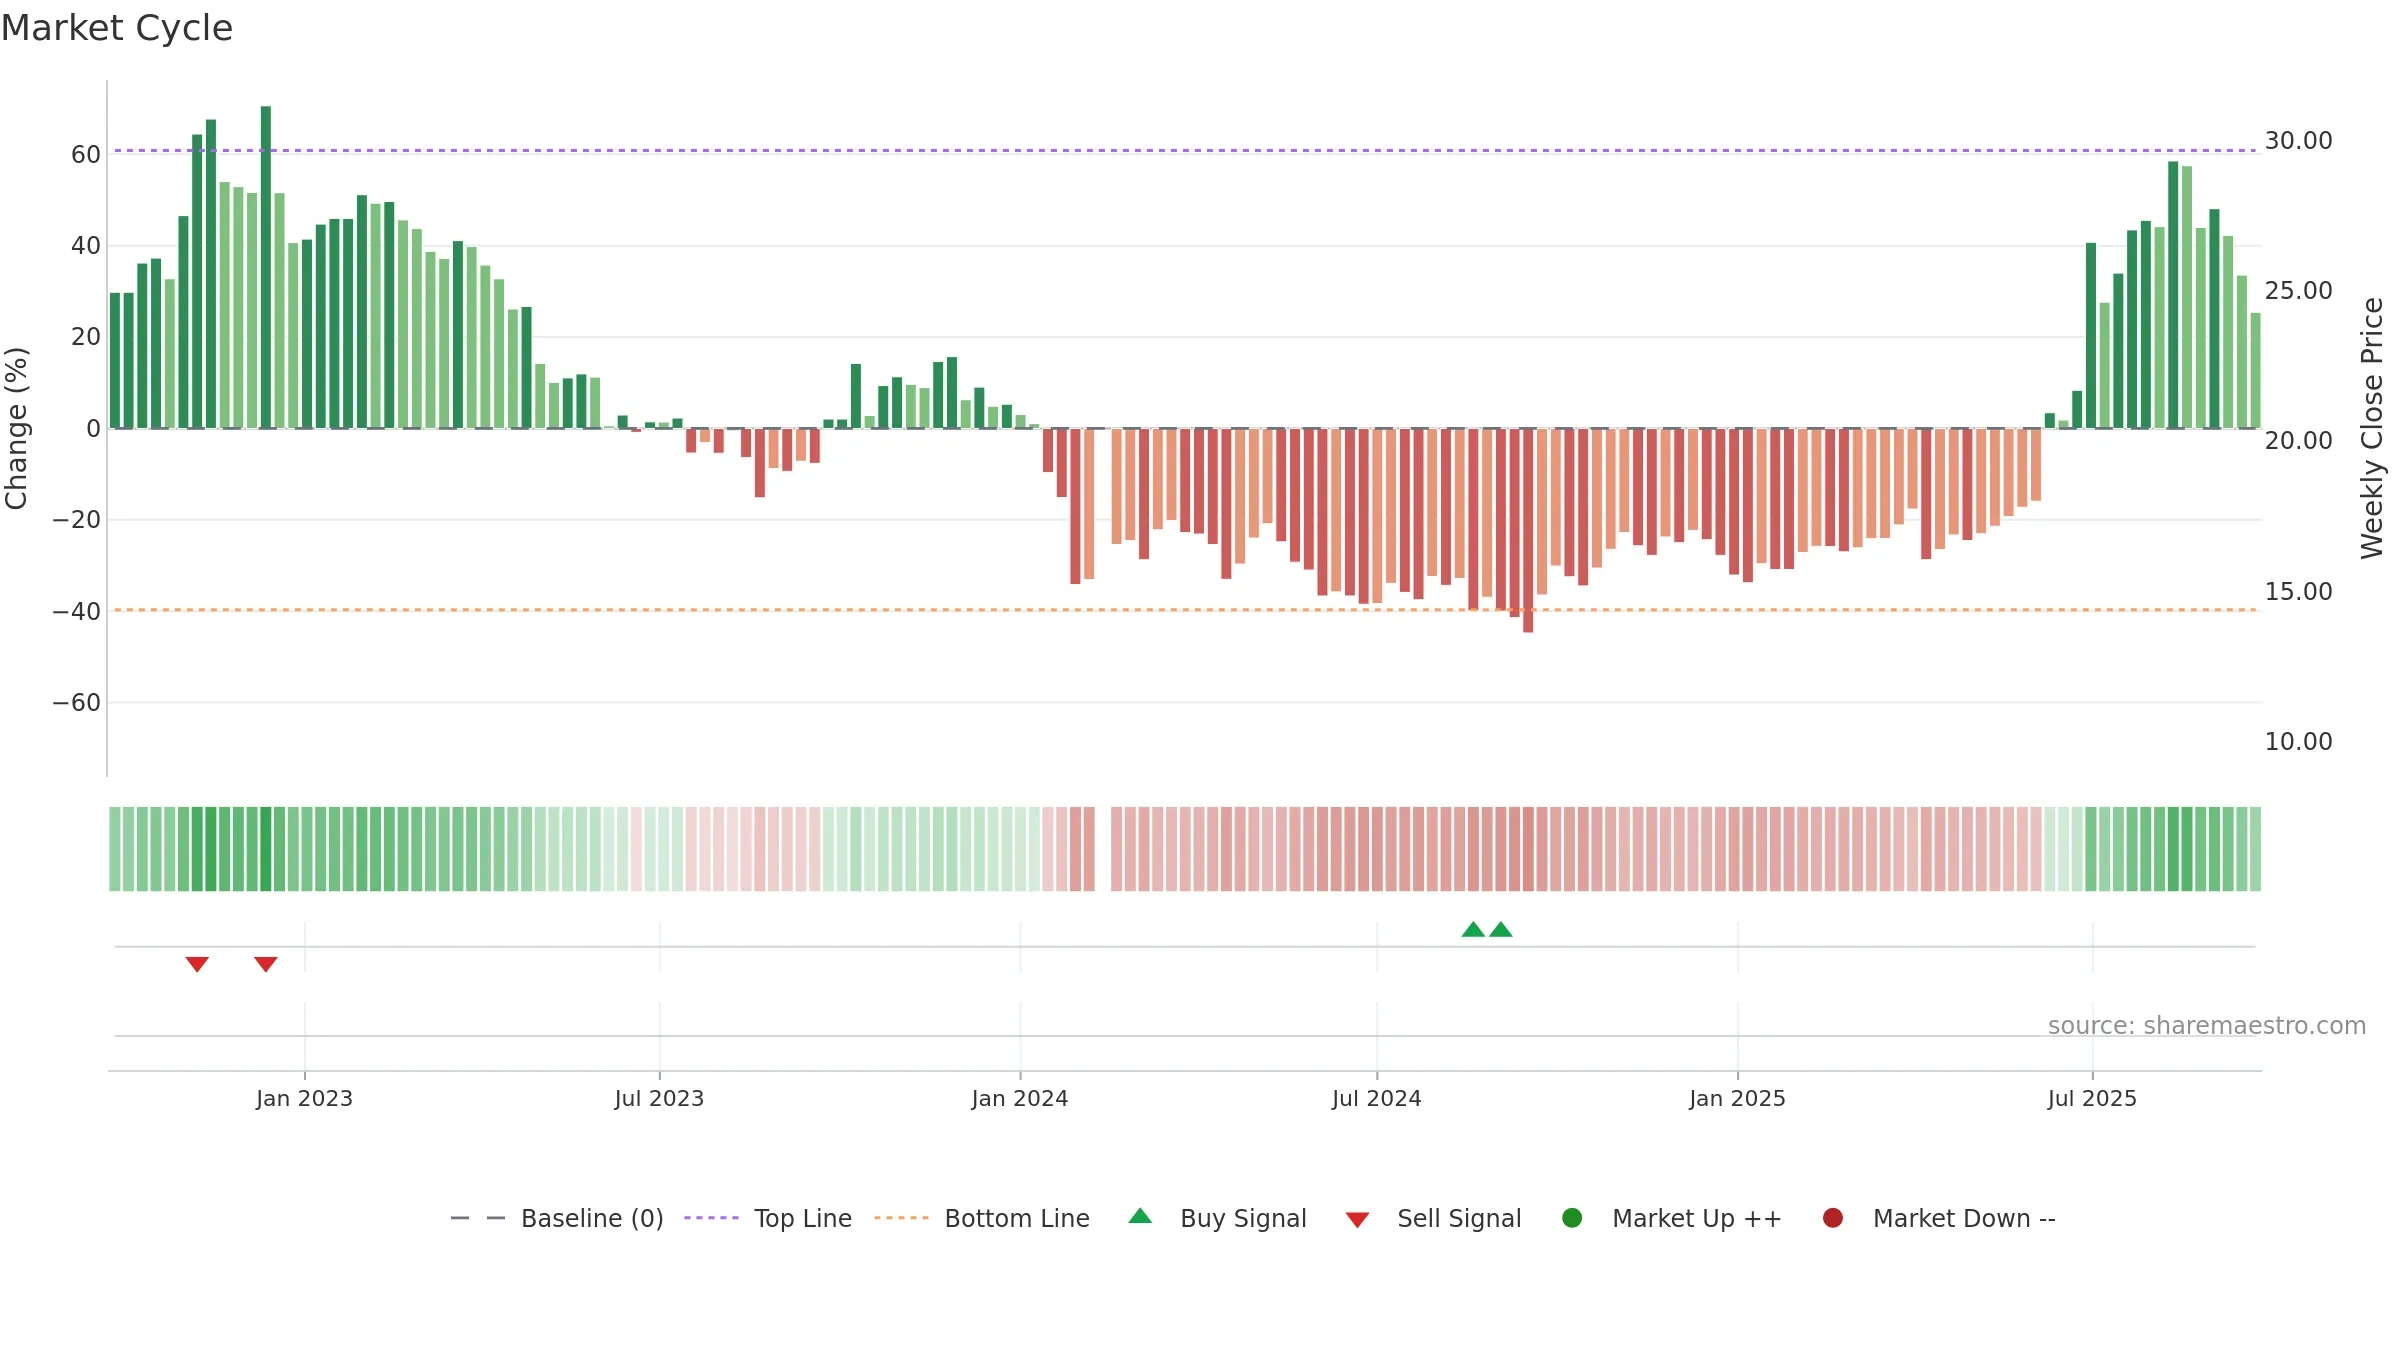This screenshot has height=1350, width=2400.
Task: Toggle the Buy Signal legend label
Action: [x=1243, y=1218]
